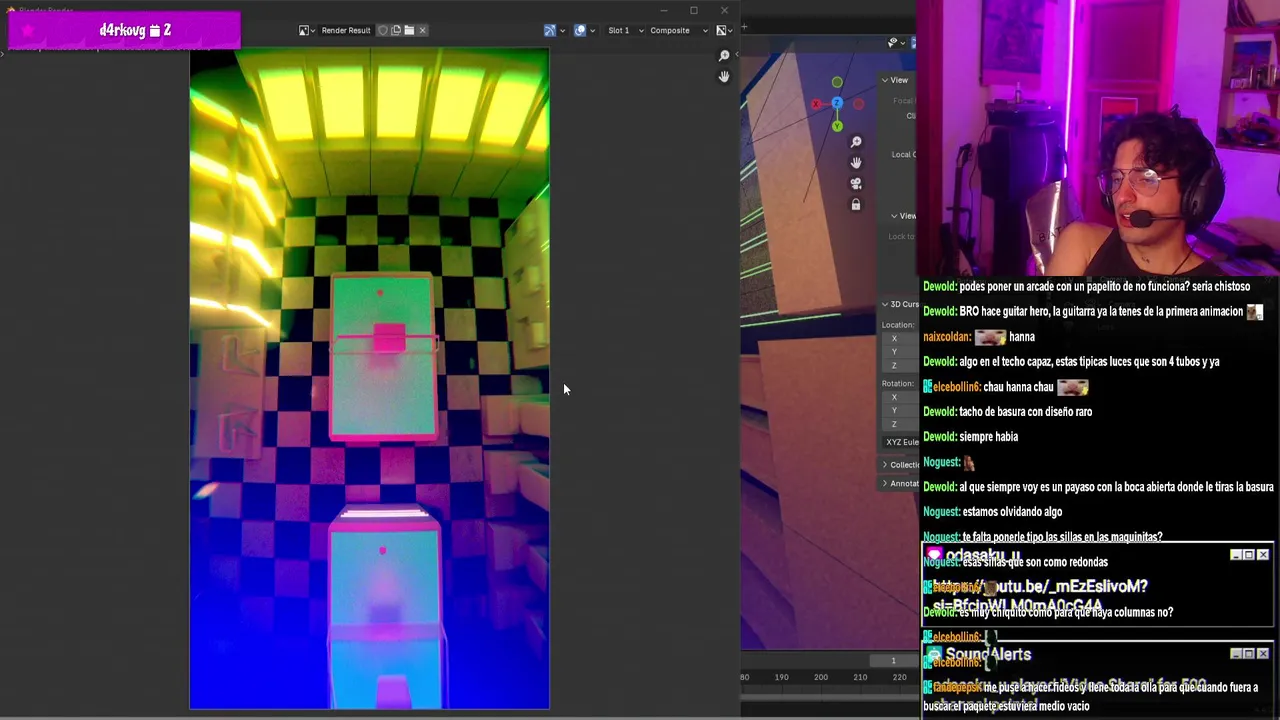Viewport: 1280px width, 720px height.
Task: Click the Render Result image name field
Action: [345, 30]
